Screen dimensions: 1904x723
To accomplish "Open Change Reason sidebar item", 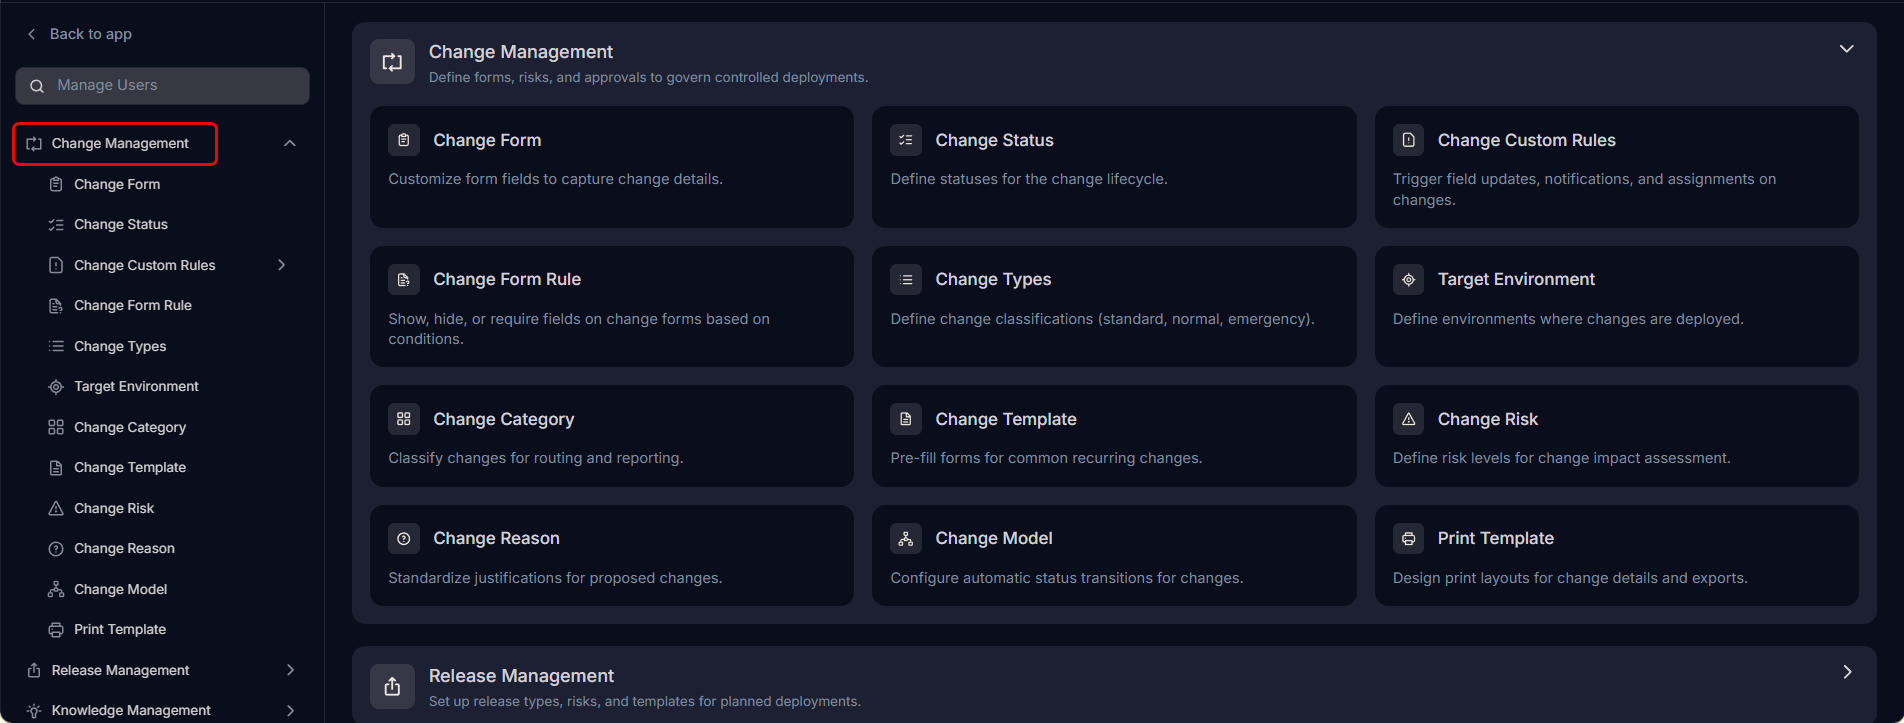I will tap(124, 549).
